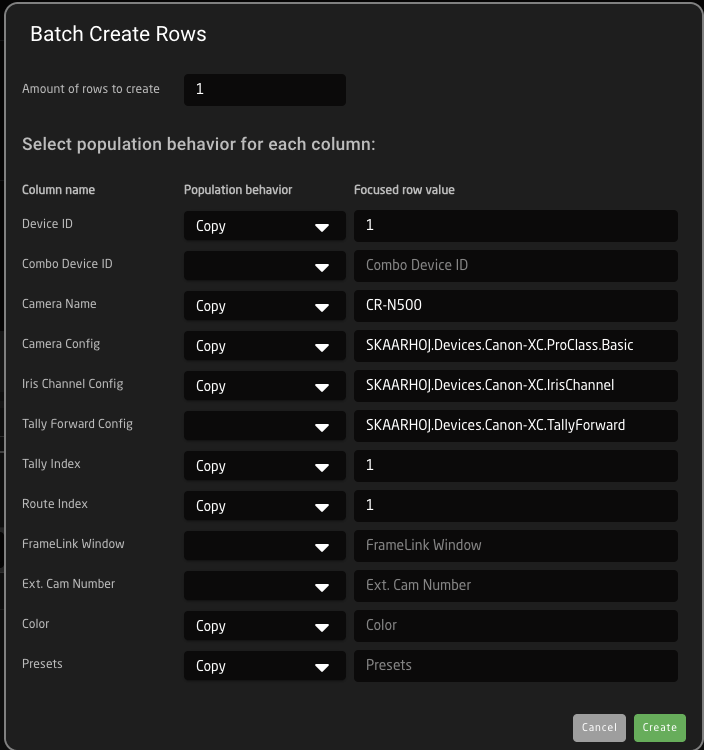Click the 'Camera Config' column label

point(61,344)
